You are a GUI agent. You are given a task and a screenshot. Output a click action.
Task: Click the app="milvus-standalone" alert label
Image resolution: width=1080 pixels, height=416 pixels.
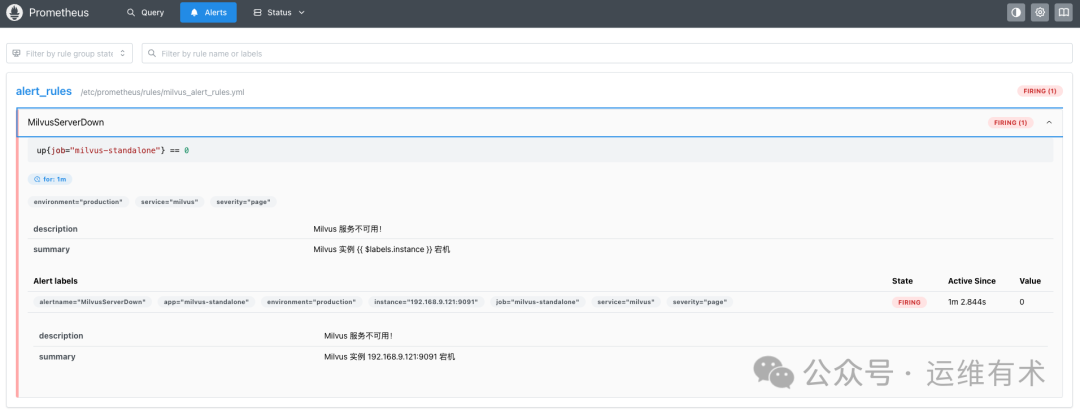tap(207, 302)
